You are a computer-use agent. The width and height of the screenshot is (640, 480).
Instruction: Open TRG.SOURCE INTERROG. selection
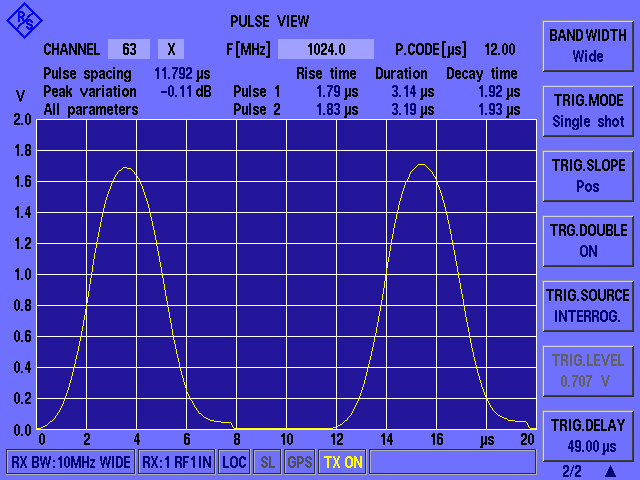pyautogui.click(x=588, y=305)
